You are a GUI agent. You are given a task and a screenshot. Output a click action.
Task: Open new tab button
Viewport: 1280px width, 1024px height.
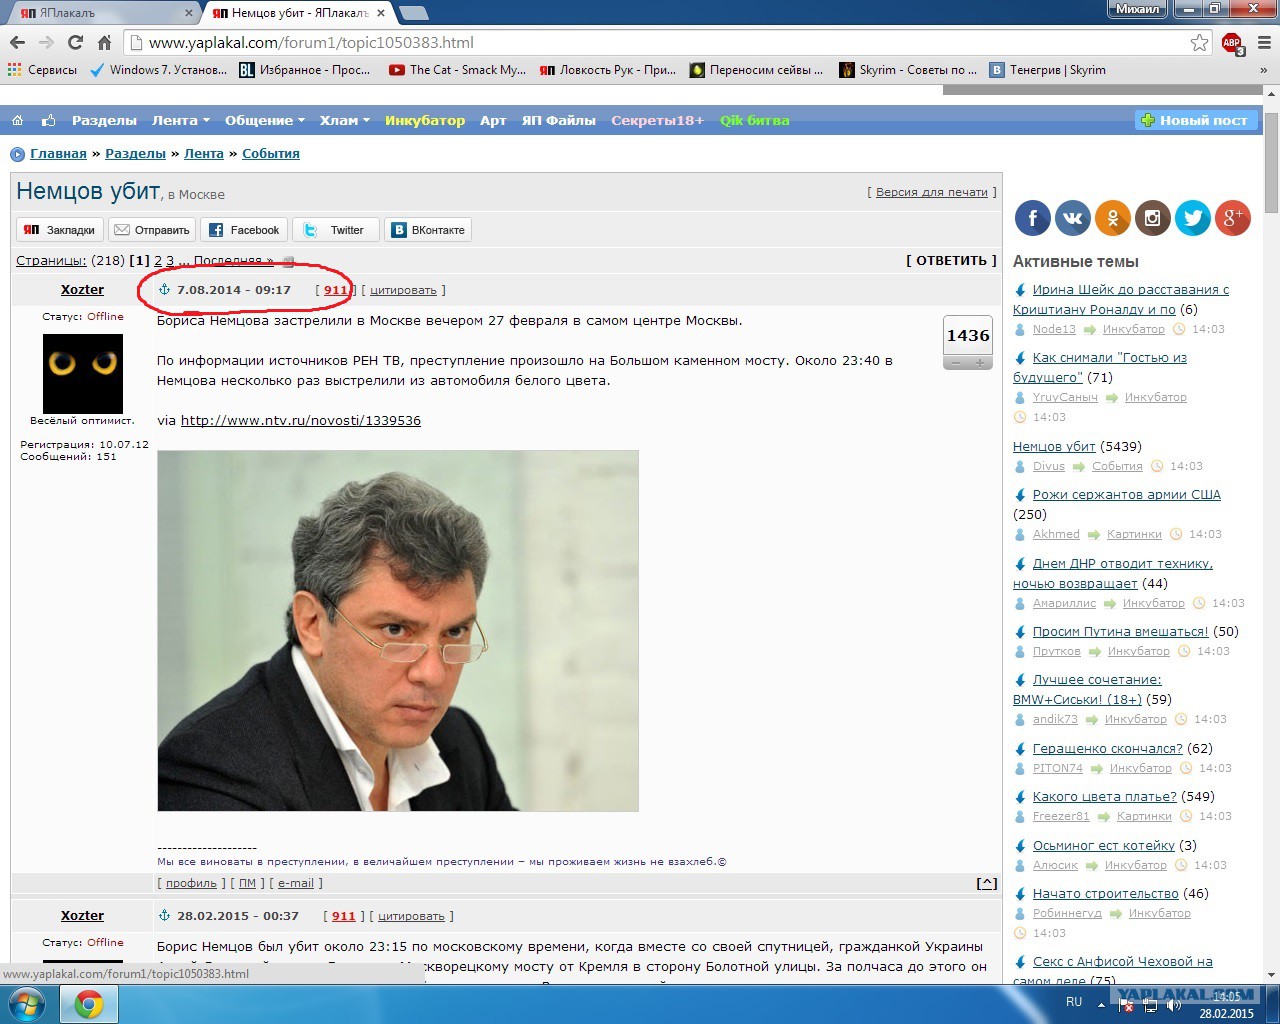click(x=414, y=13)
